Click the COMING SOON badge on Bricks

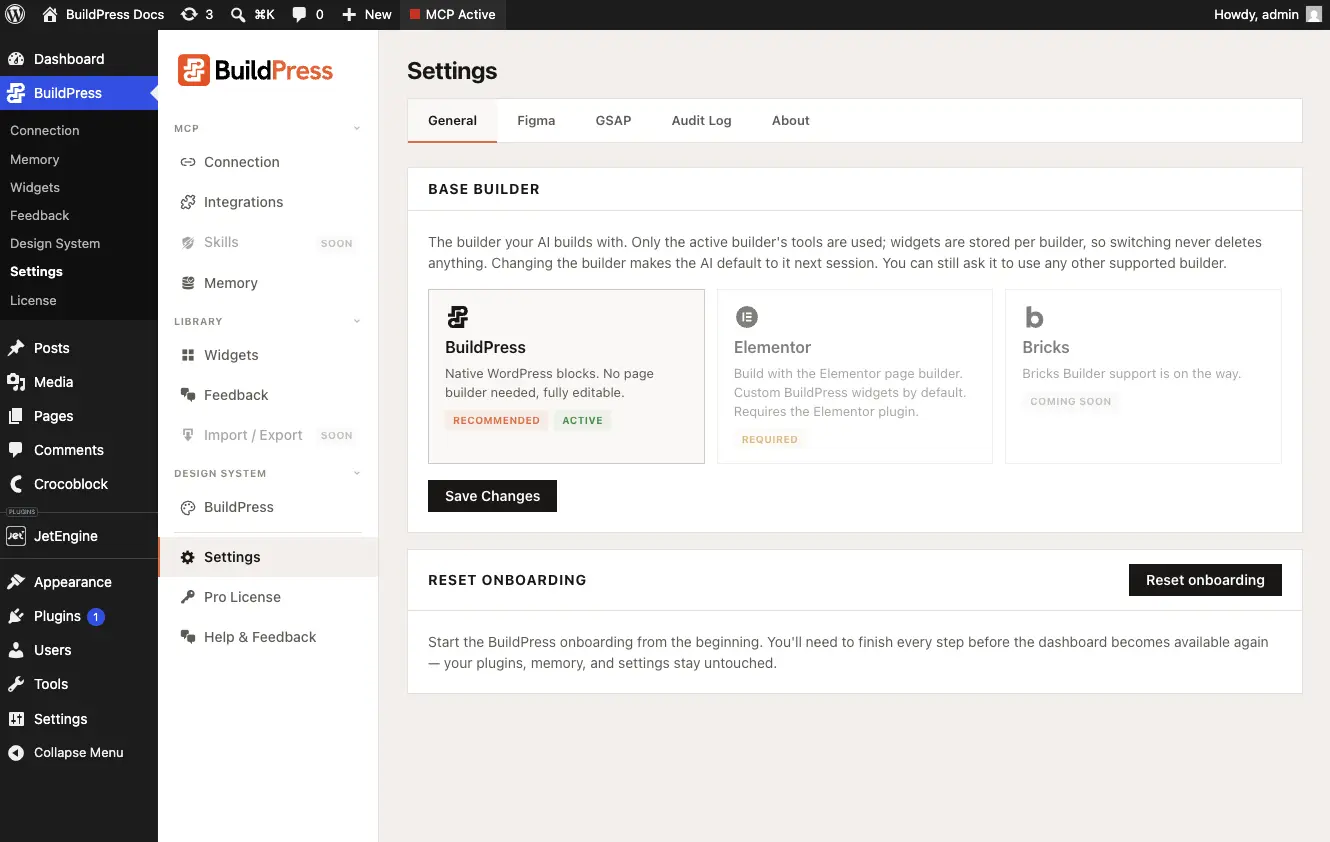coord(1070,402)
